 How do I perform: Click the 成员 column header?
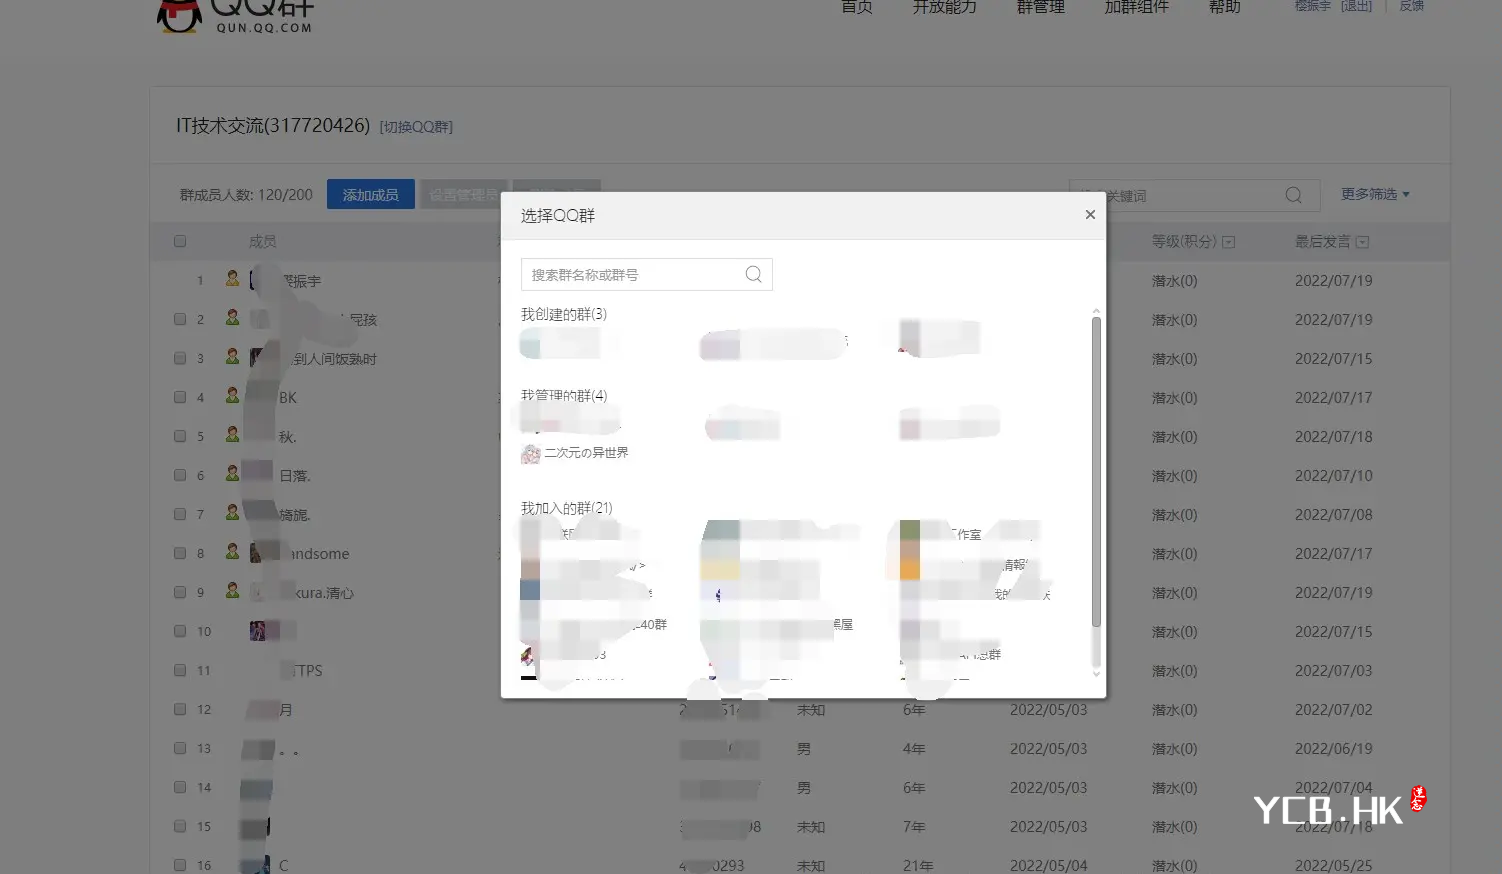click(263, 241)
